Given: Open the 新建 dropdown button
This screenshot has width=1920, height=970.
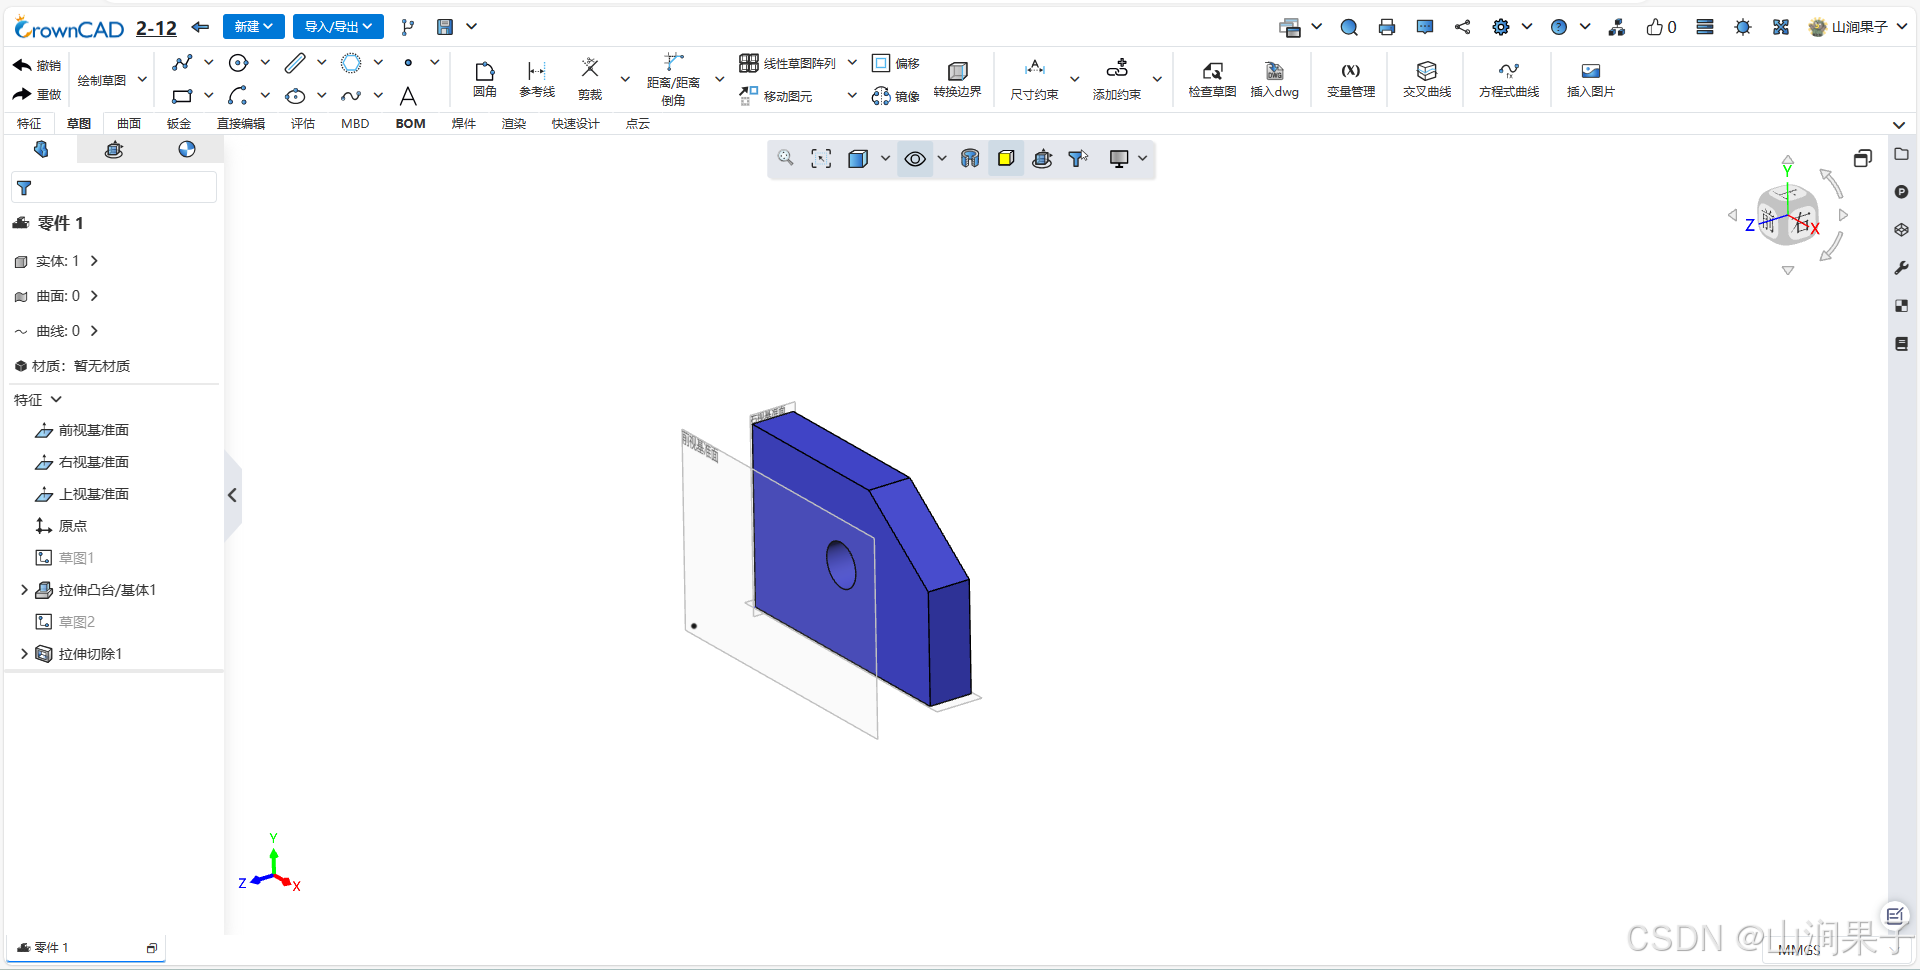Looking at the screenshot, I should pyautogui.click(x=254, y=27).
